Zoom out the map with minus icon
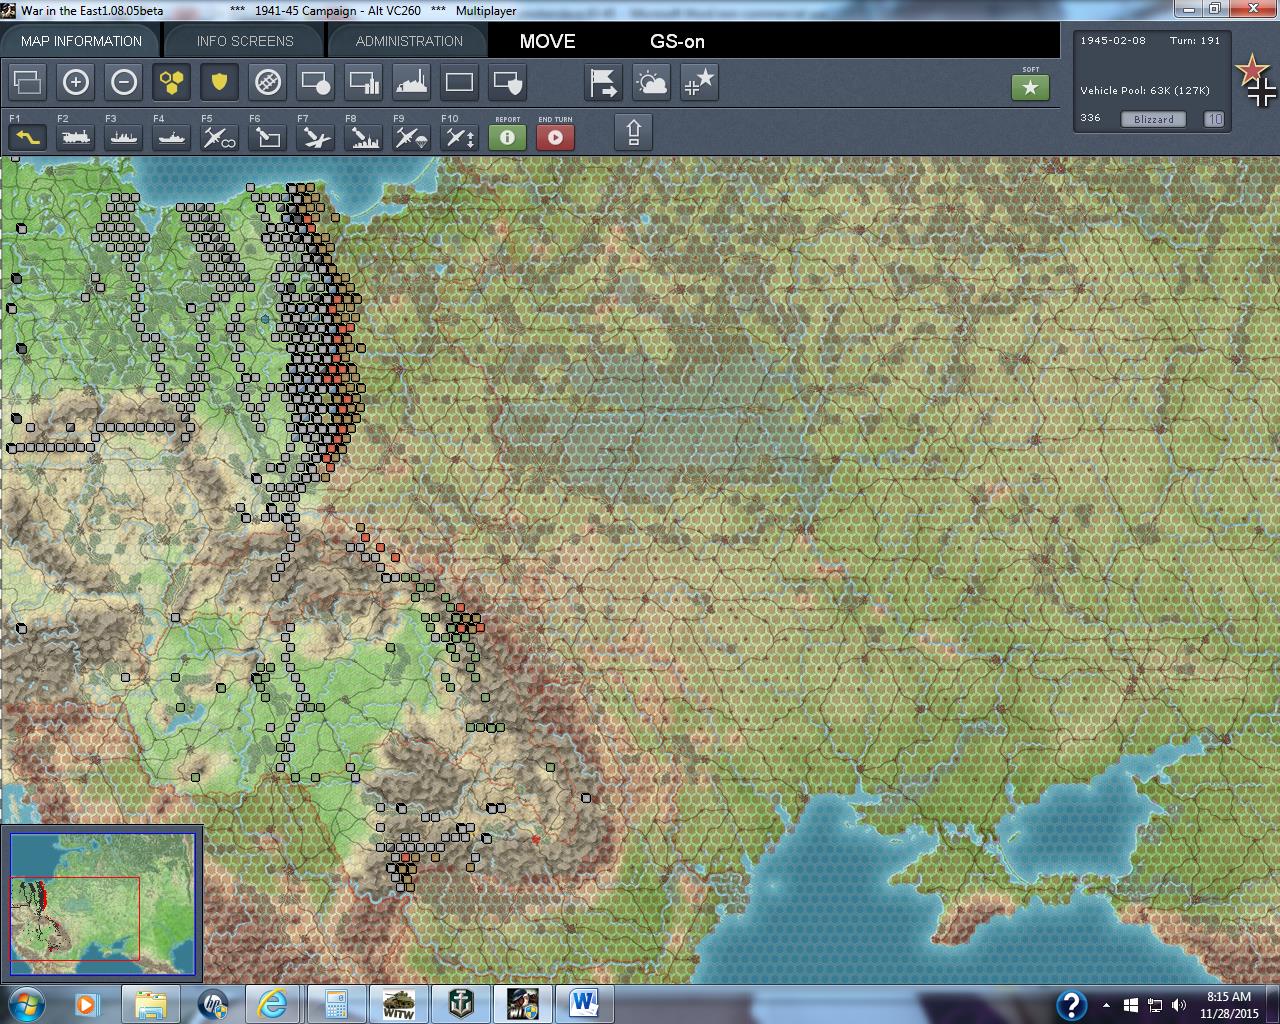This screenshot has height=1024, width=1280. coord(124,82)
